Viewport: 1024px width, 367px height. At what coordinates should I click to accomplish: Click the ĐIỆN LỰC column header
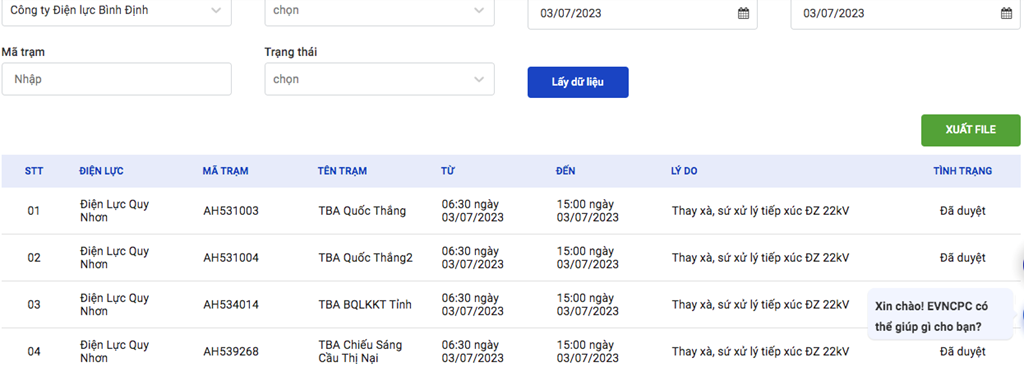click(101, 171)
